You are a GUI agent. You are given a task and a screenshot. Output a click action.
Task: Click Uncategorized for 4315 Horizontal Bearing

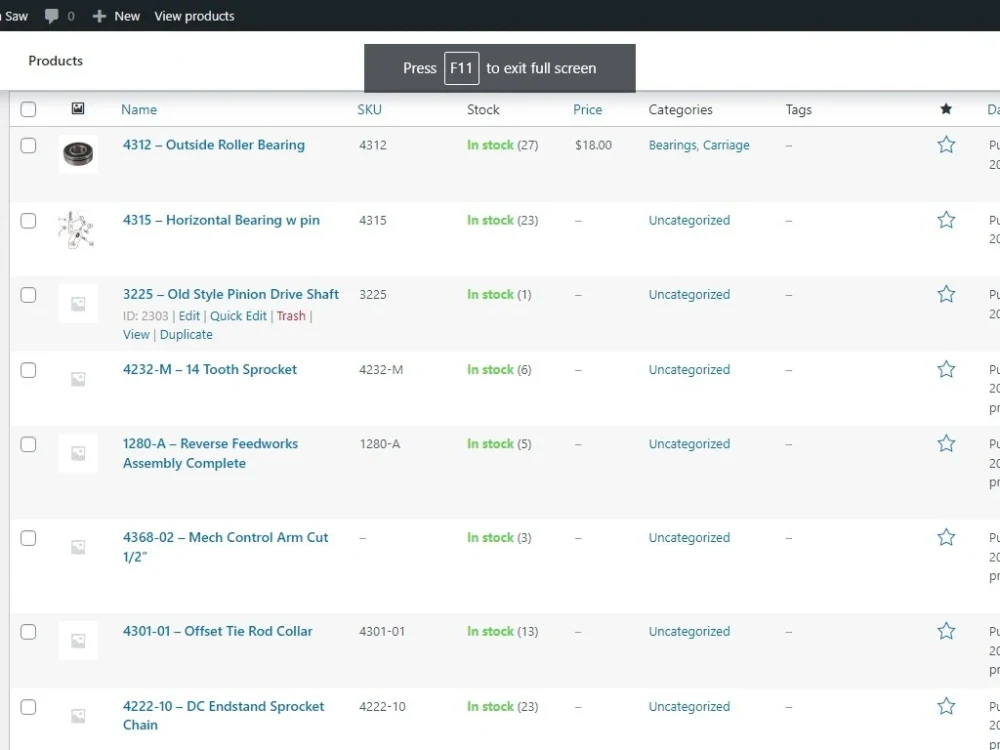click(x=689, y=220)
